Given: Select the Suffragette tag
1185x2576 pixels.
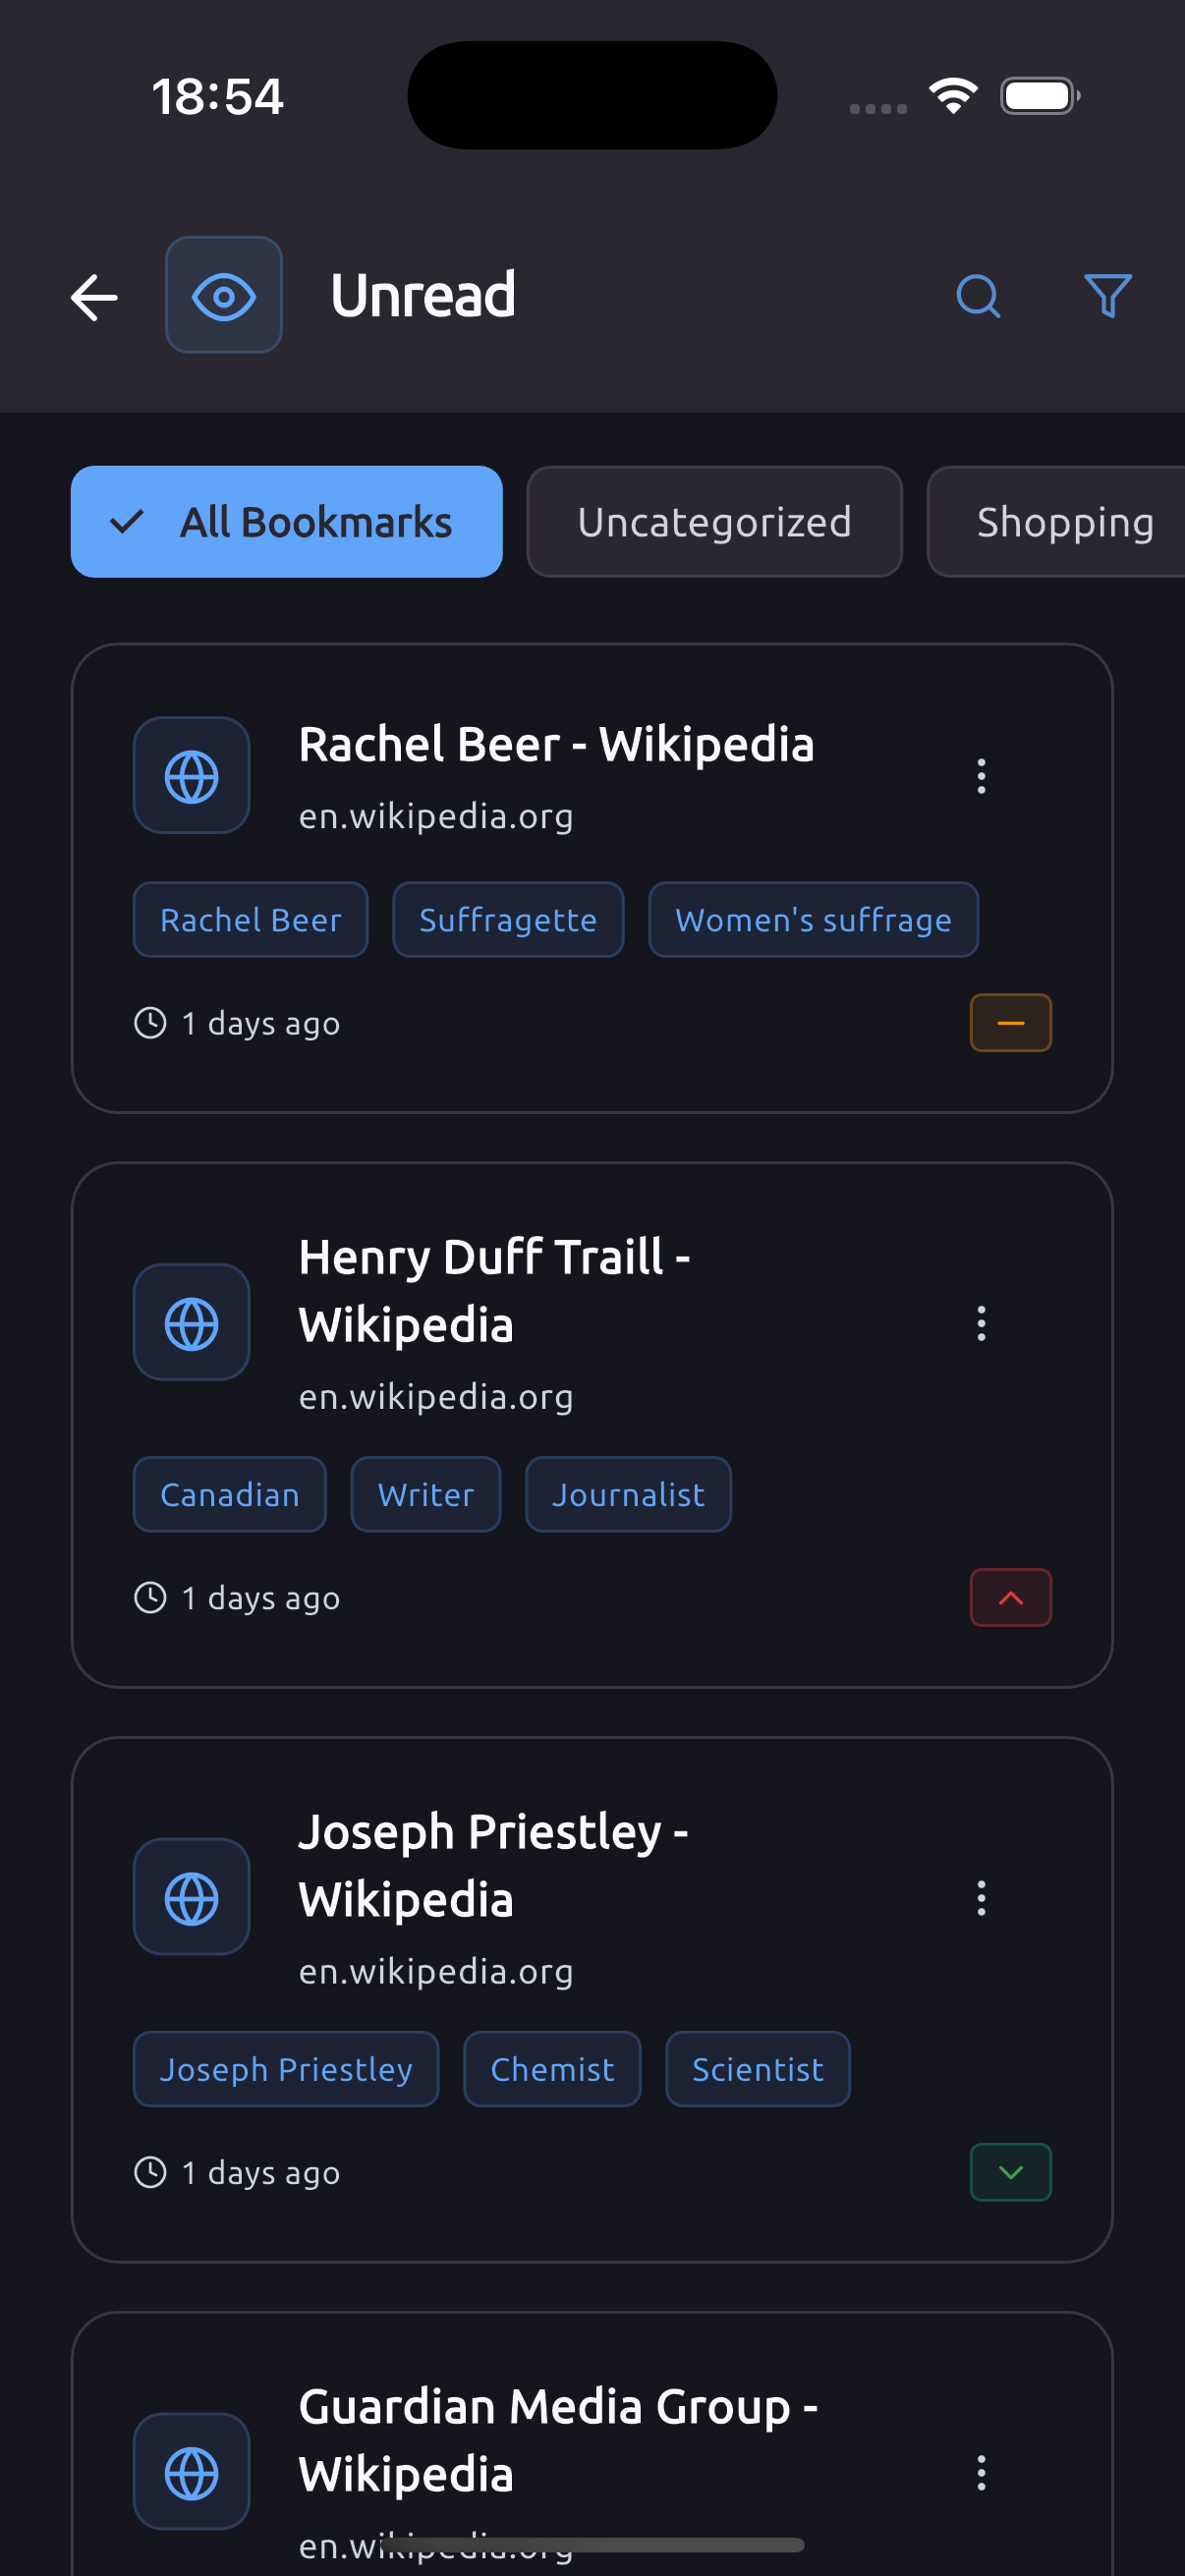Looking at the screenshot, I should click(508, 920).
